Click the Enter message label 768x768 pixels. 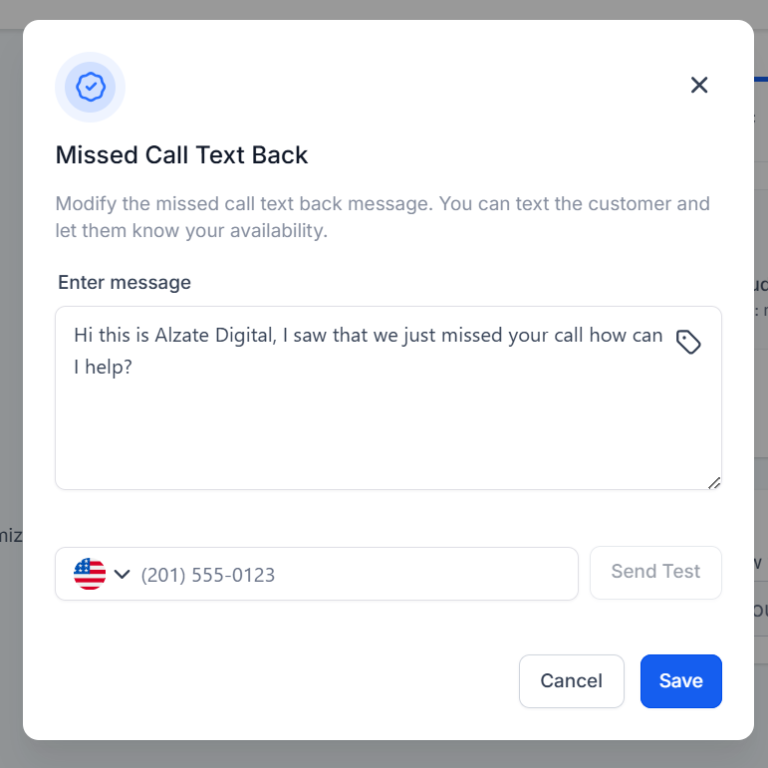pyautogui.click(x=124, y=283)
